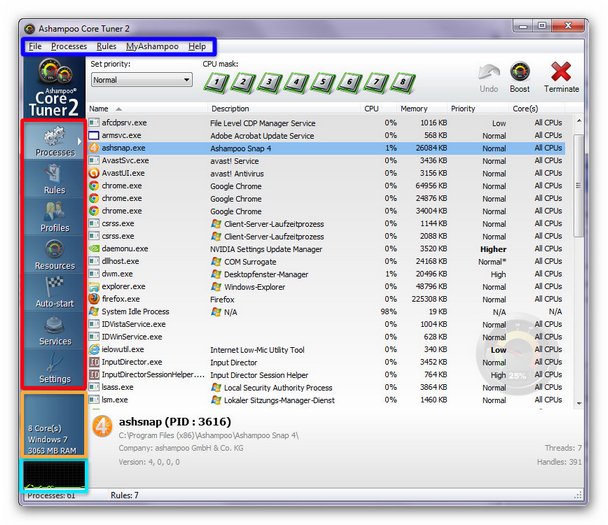608x525 pixels.
Task: Select the AvastSvc.exe row
Action: click(x=326, y=161)
